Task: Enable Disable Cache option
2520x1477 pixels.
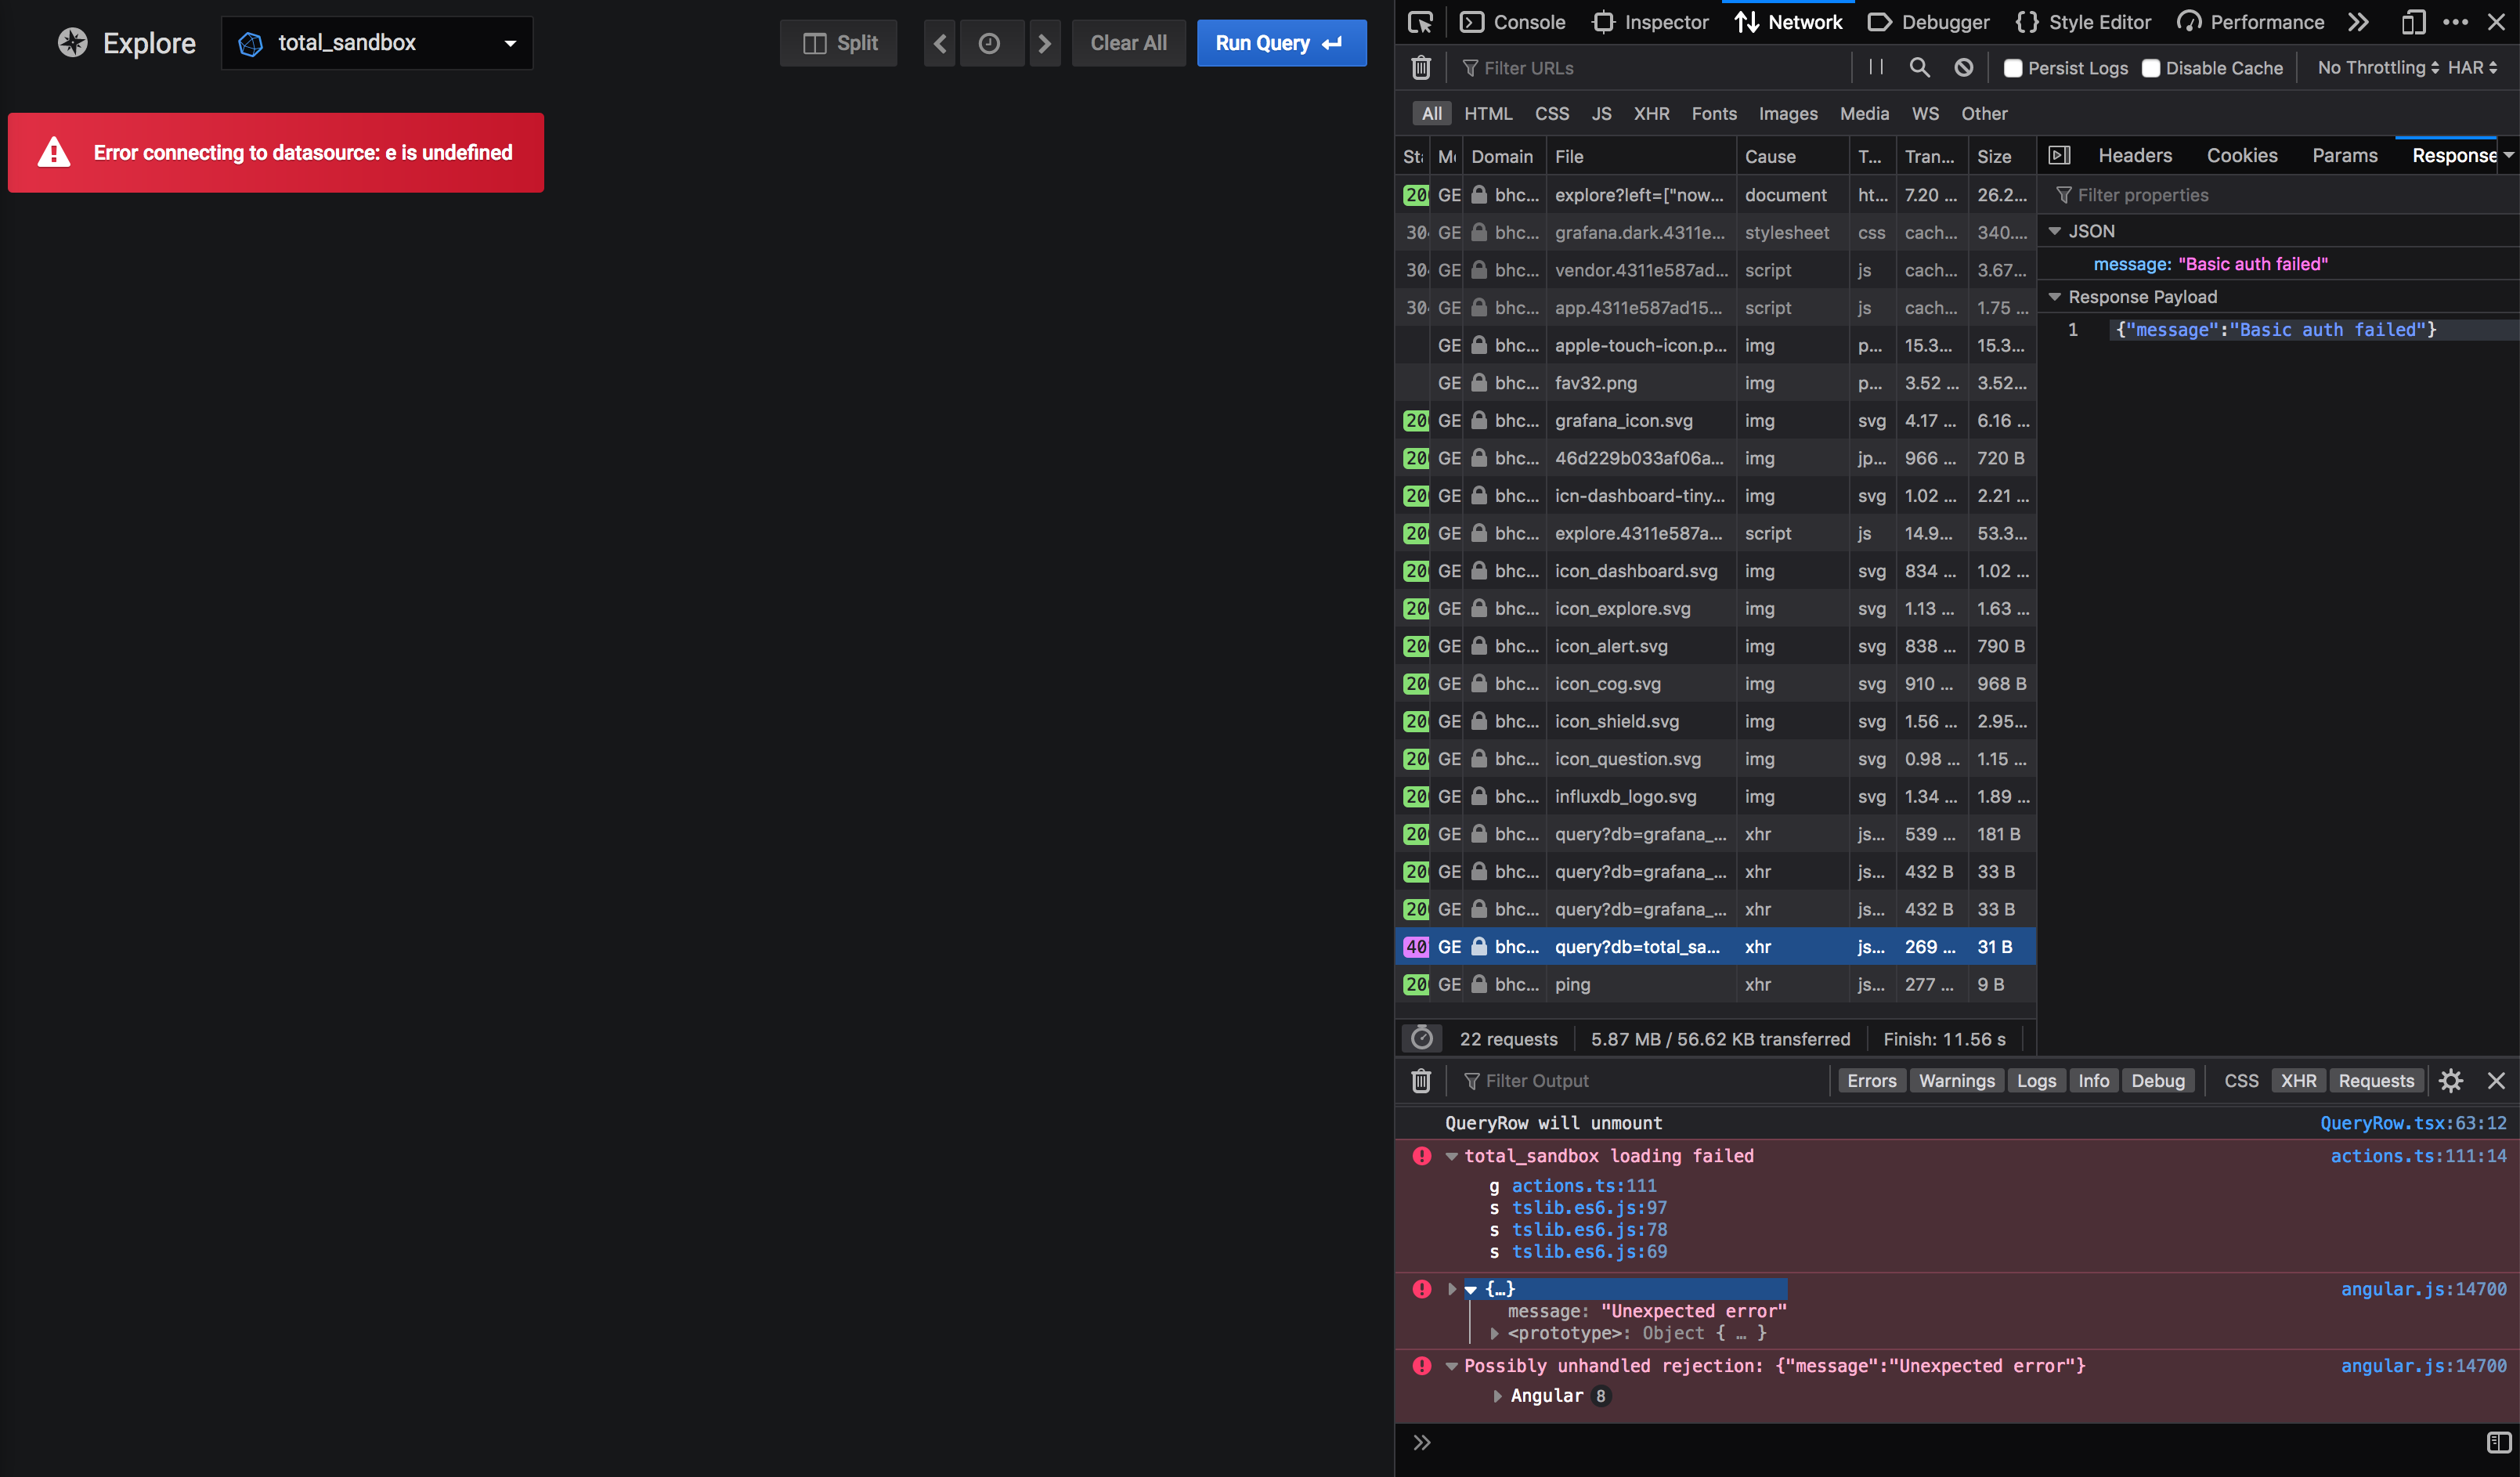Action: 2152,68
